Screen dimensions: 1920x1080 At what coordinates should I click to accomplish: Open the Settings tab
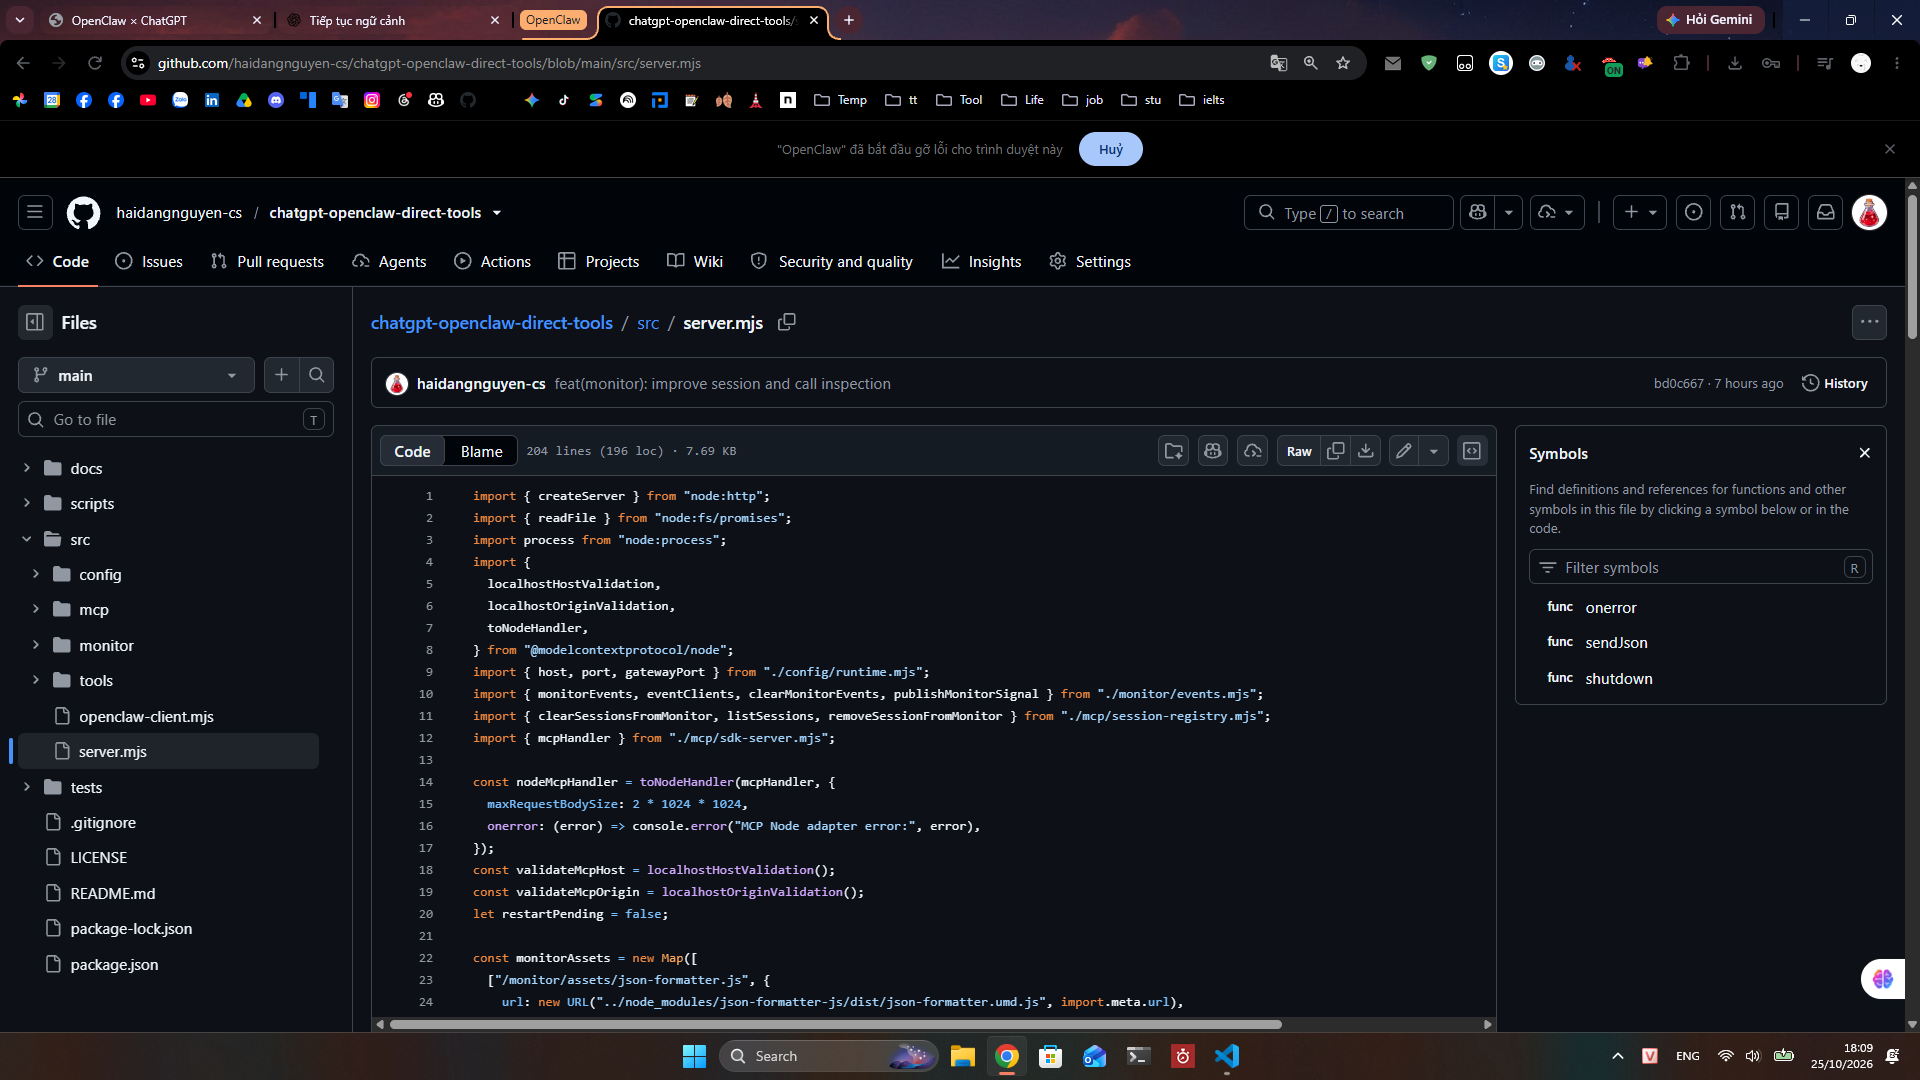coord(1090,261)
